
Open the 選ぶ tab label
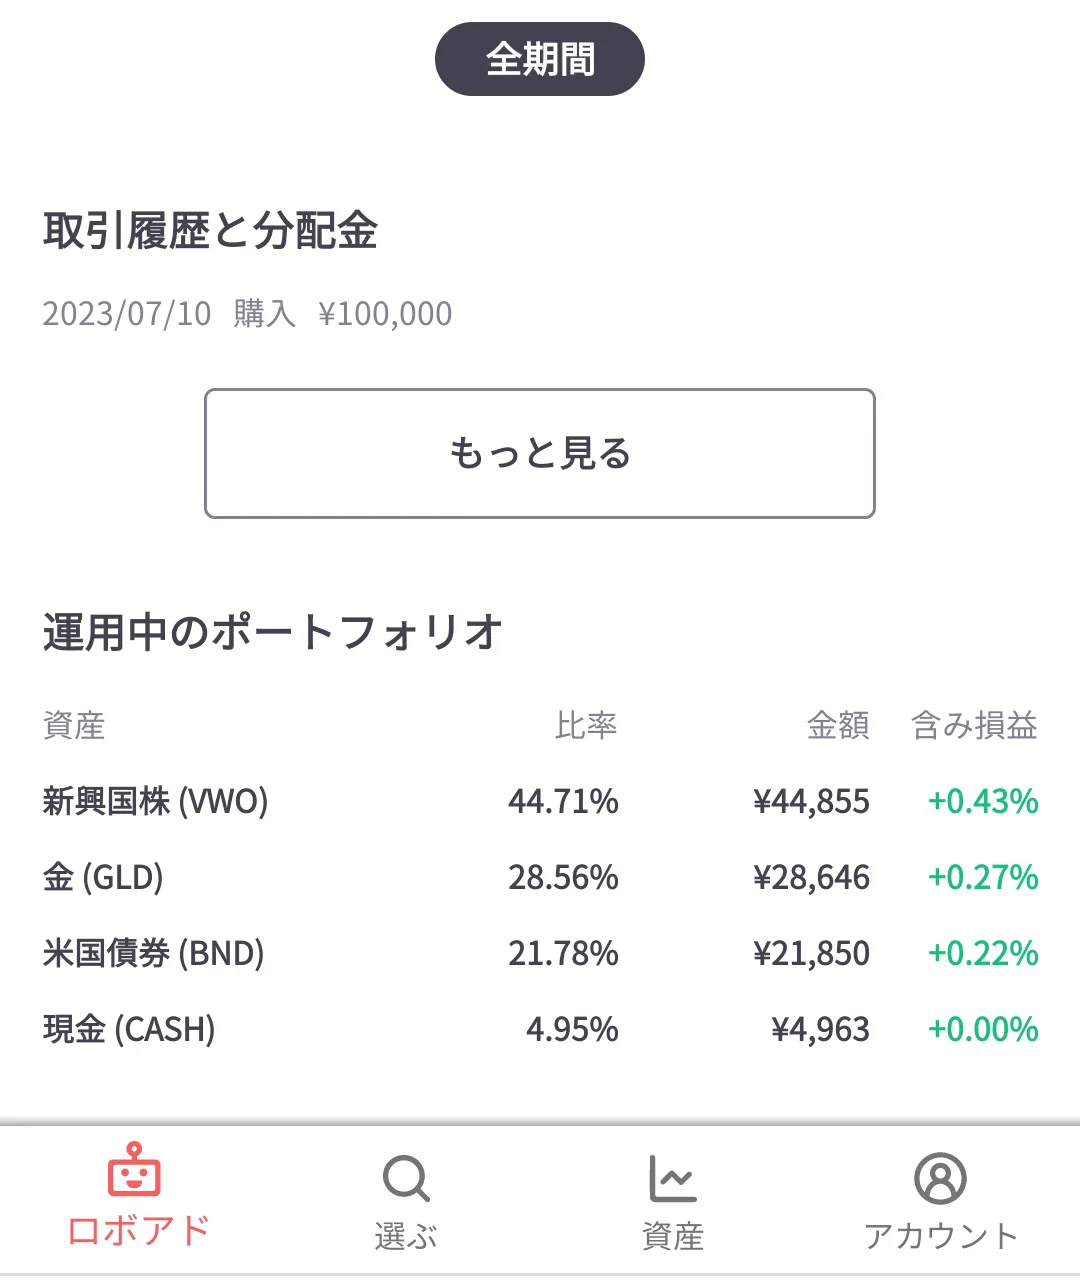(405, 1237)
